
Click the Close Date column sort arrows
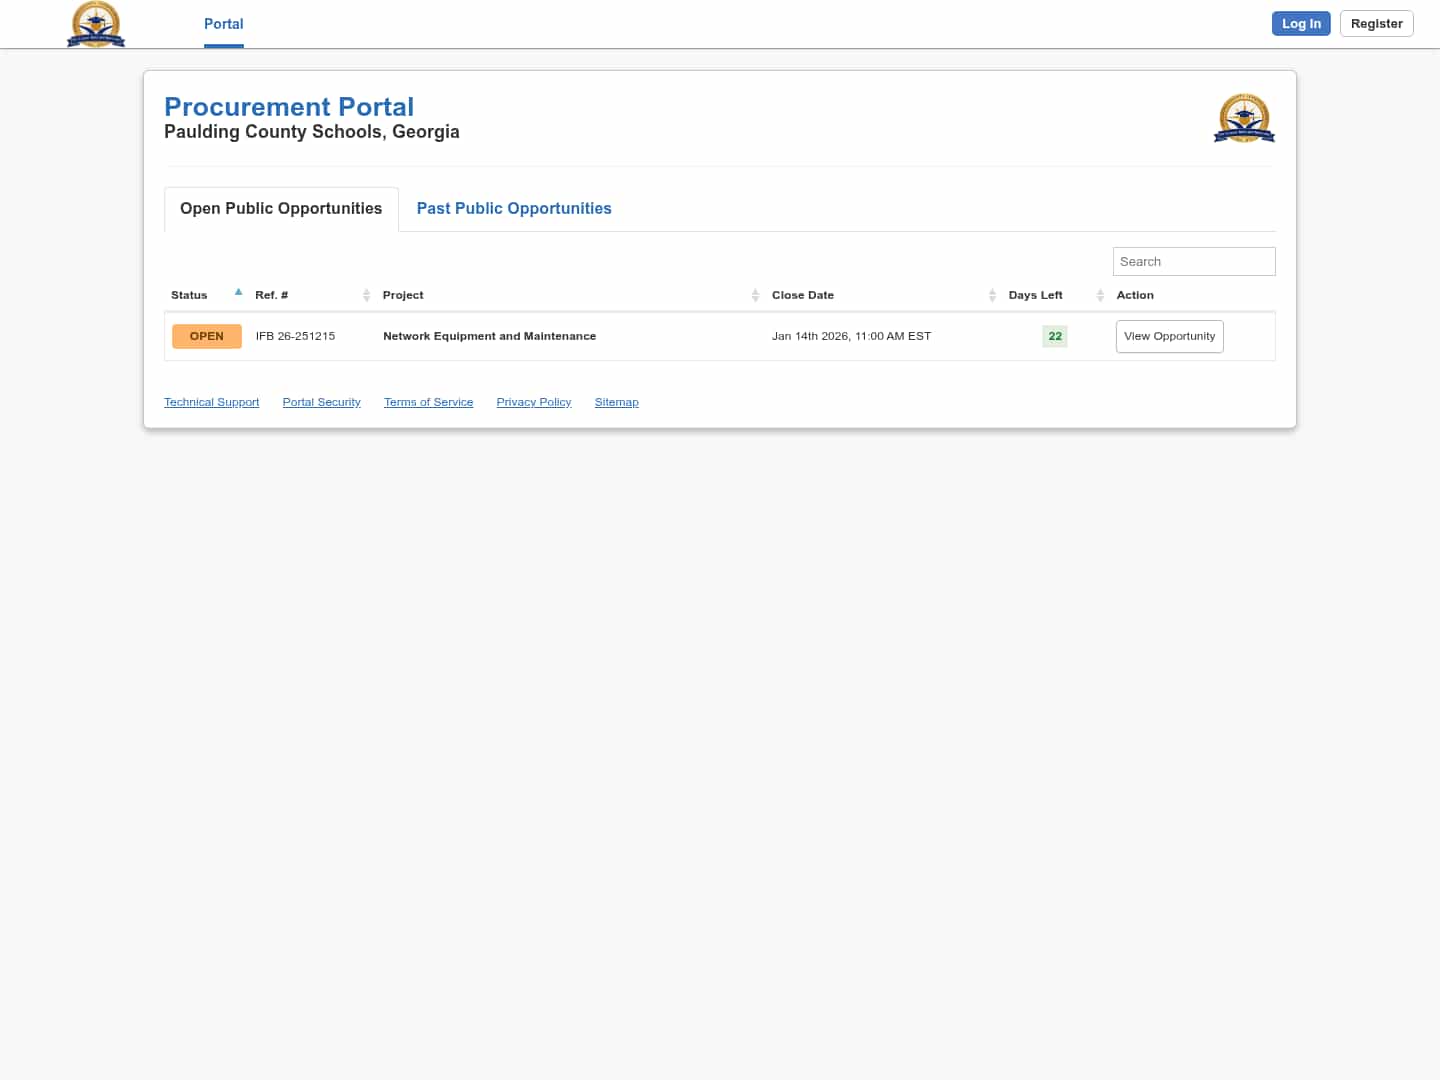tap(992, 295)
